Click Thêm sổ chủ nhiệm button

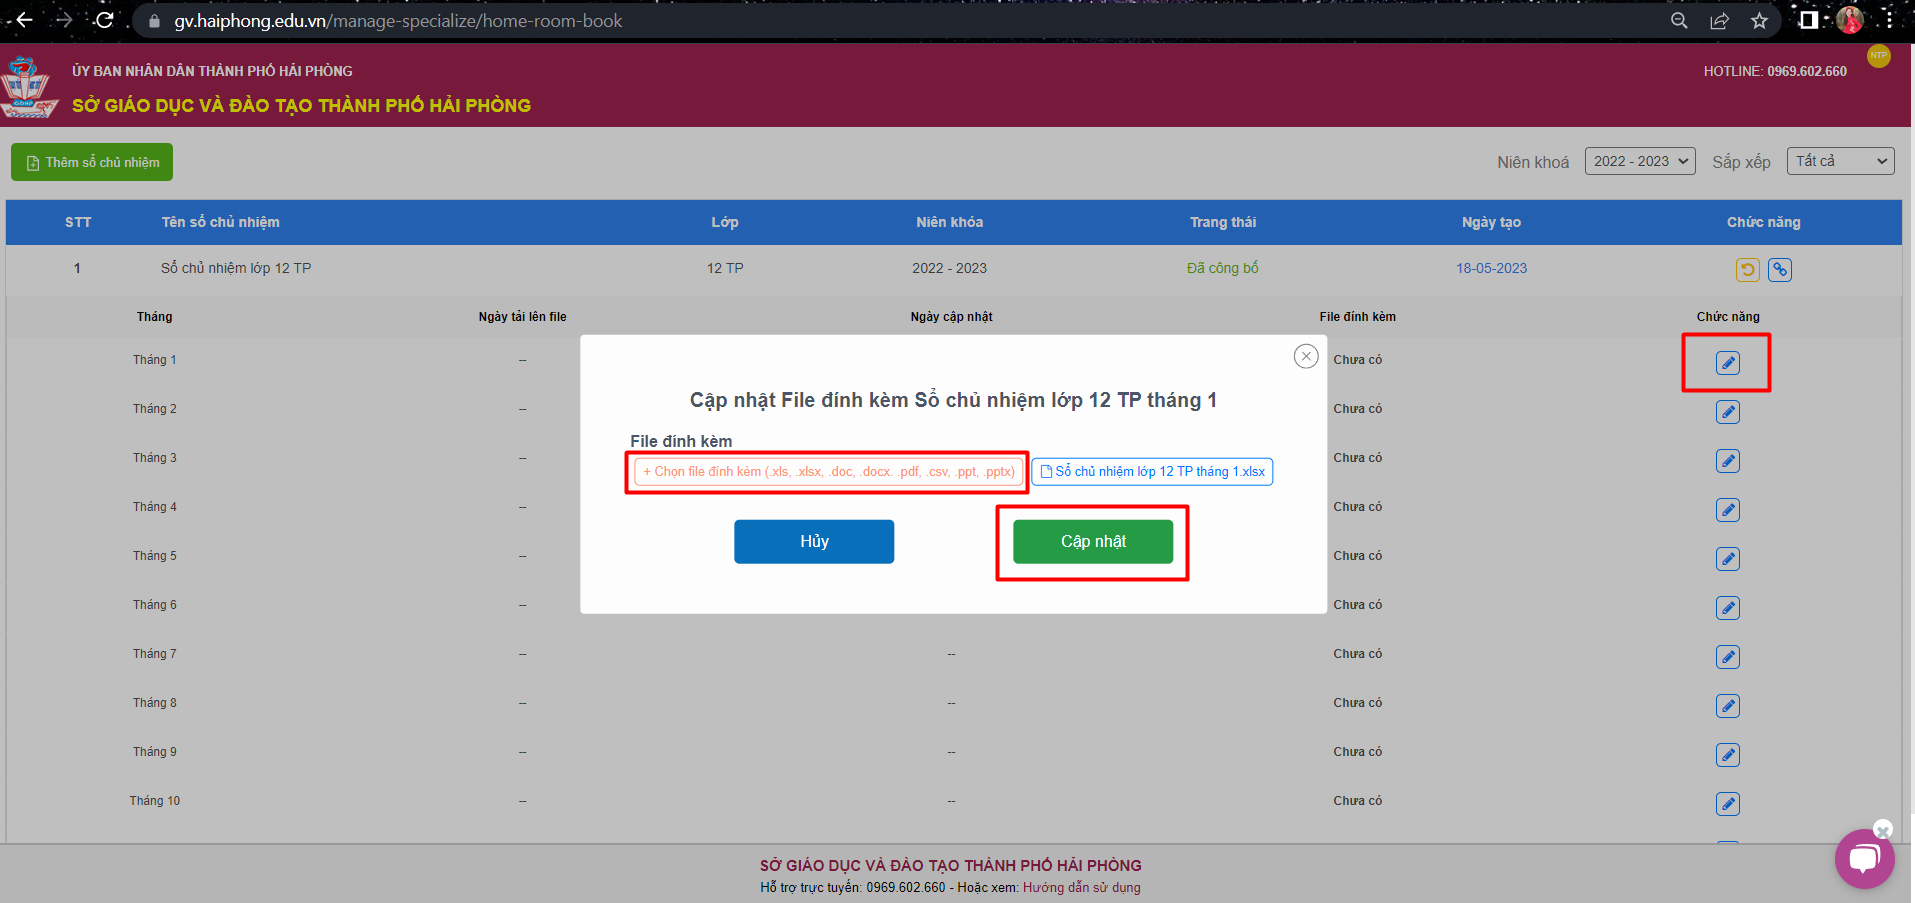coord(92,162)
